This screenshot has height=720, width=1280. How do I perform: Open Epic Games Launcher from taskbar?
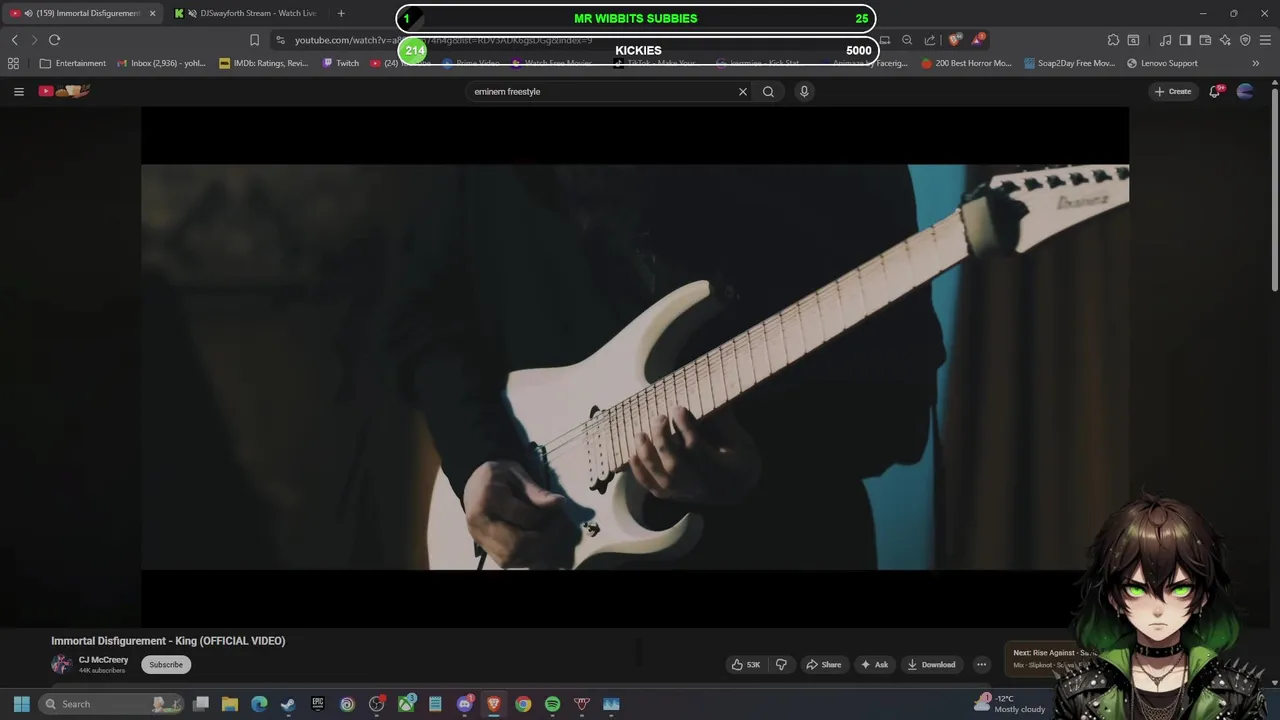(x=318, y=704)
